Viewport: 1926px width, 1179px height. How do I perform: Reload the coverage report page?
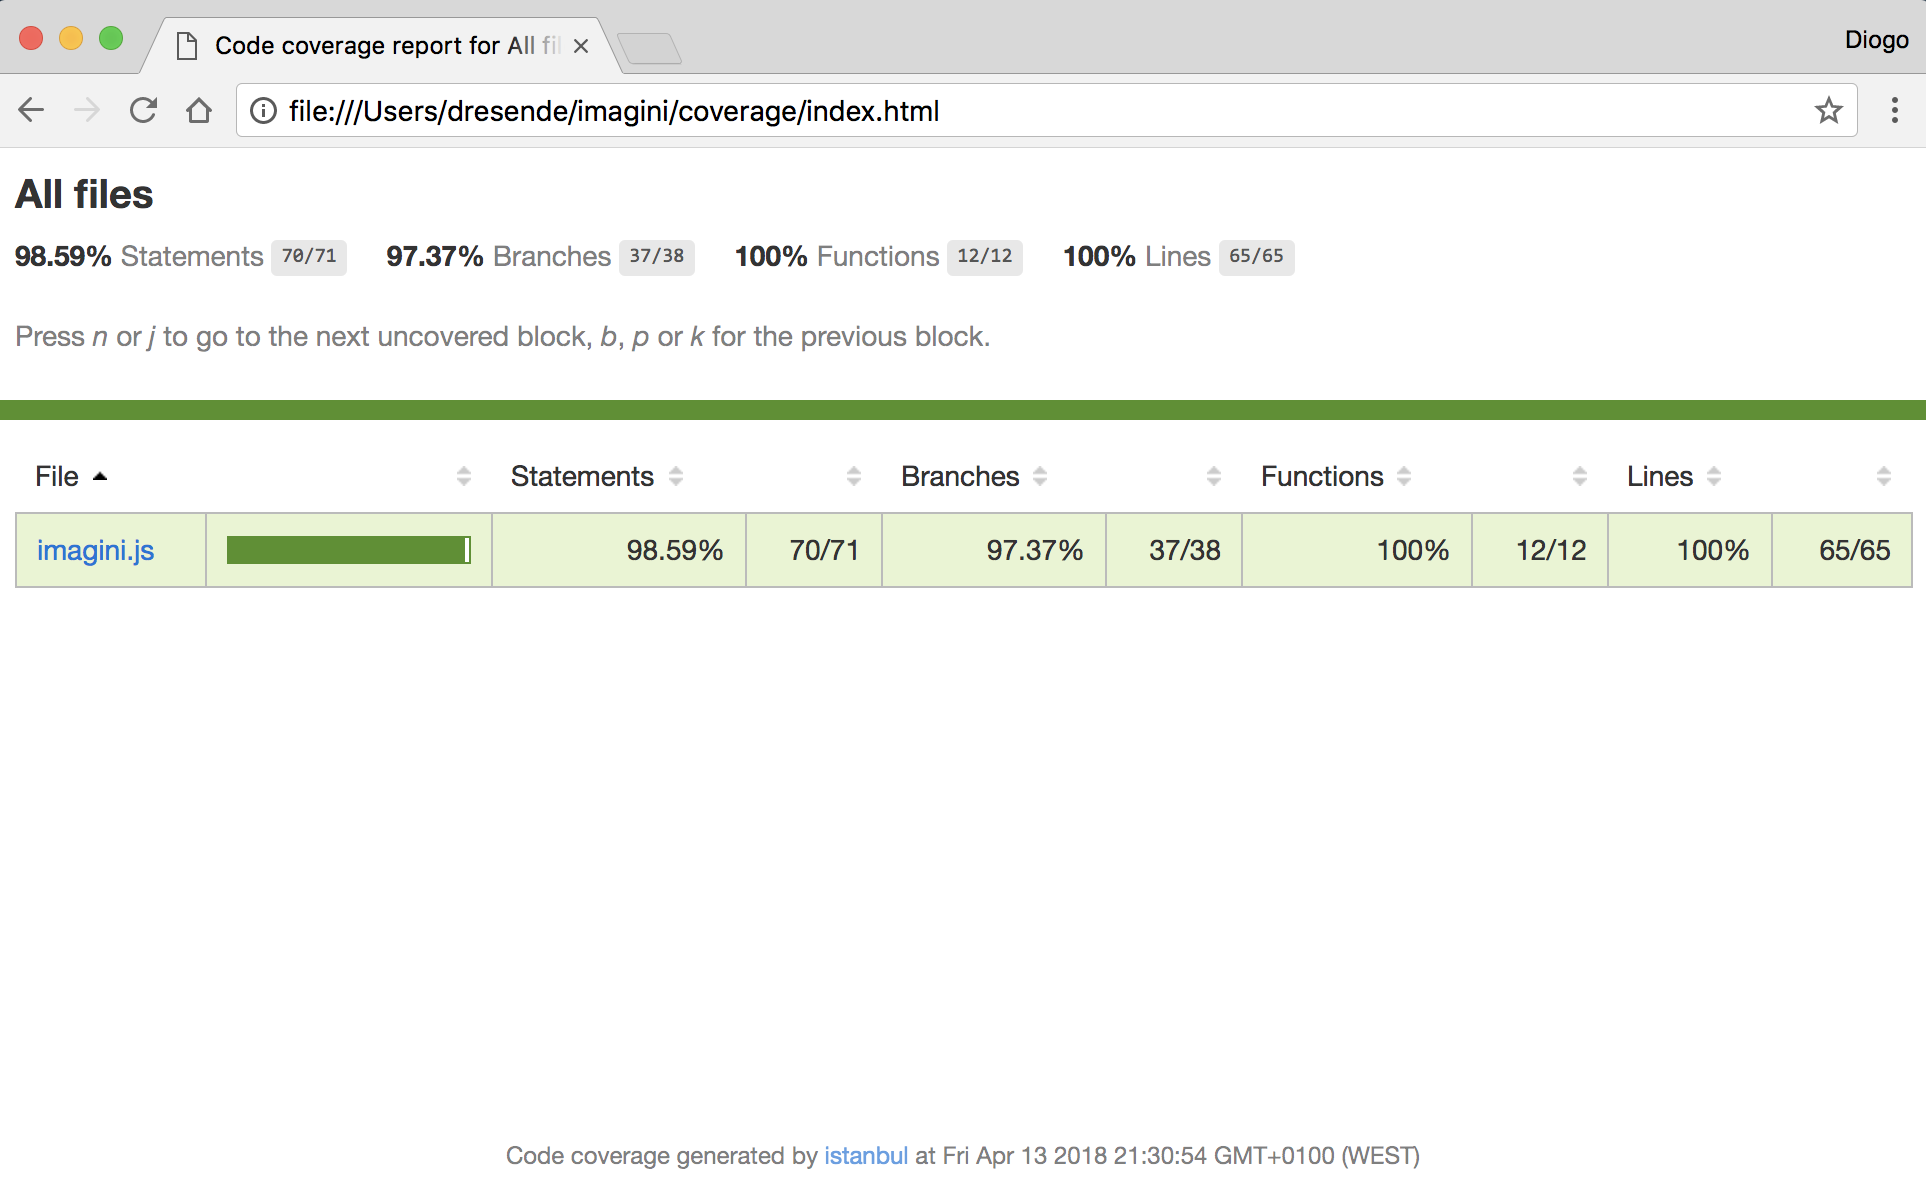click(x=143, y=110)
